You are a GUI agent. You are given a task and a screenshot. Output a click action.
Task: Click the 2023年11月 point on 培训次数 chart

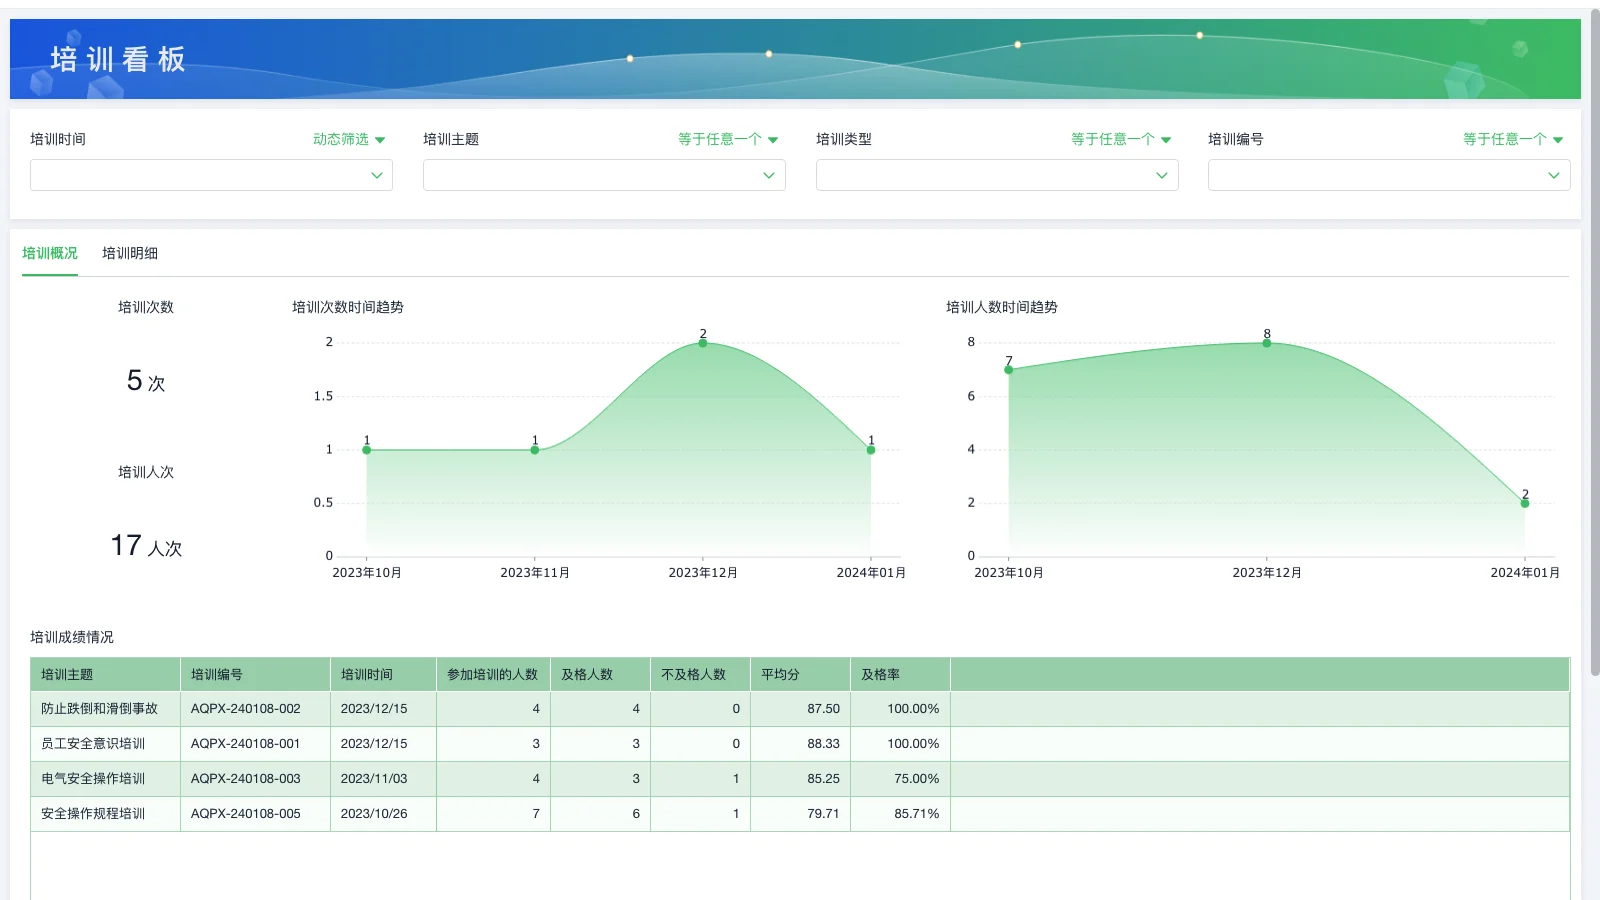click(x=535, y=450)
